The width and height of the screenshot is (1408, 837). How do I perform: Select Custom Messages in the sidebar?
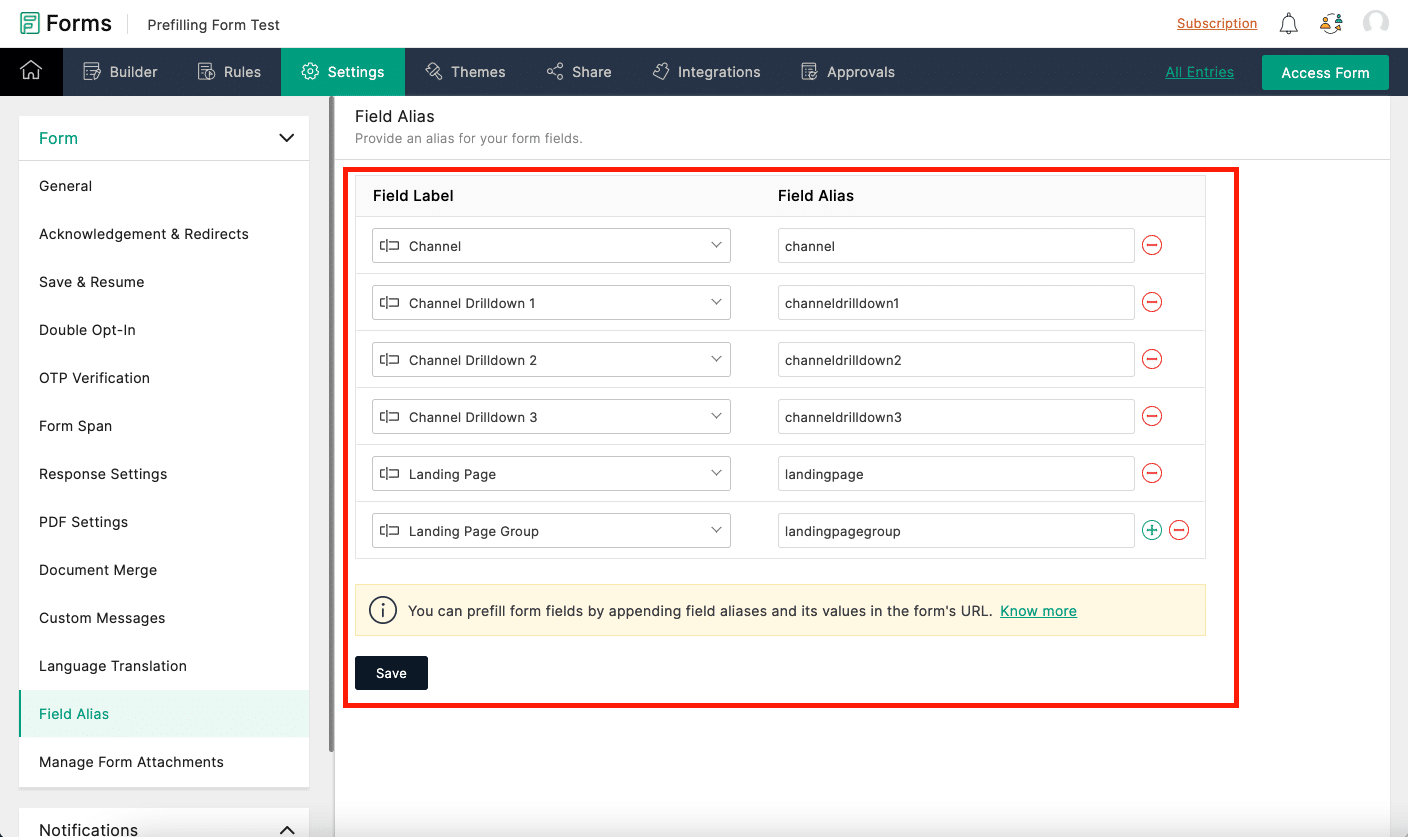pos(101,618)
